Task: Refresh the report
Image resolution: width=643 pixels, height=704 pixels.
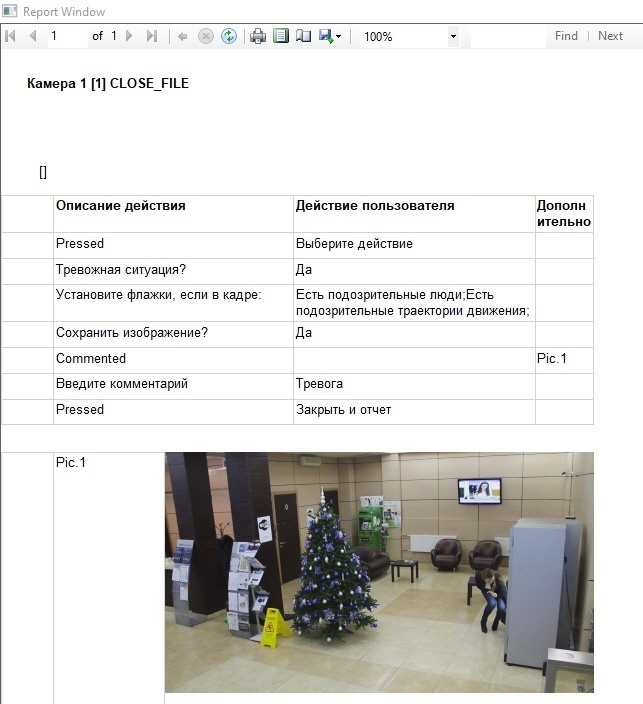Action: pyautogui.click(x=229, y=36)
